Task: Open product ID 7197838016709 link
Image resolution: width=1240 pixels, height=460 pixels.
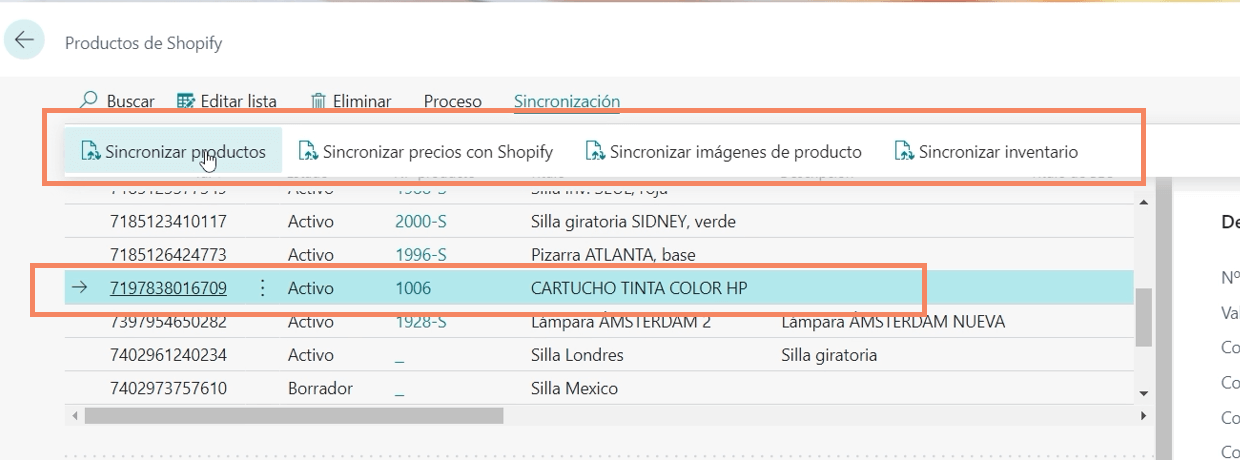Action: (168, 288)
